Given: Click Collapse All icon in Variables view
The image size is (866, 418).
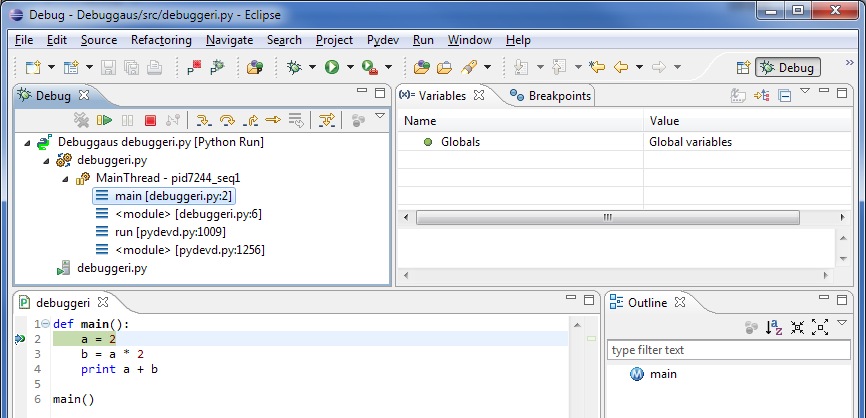Looking at the screenshot, I should pos(784,96).
